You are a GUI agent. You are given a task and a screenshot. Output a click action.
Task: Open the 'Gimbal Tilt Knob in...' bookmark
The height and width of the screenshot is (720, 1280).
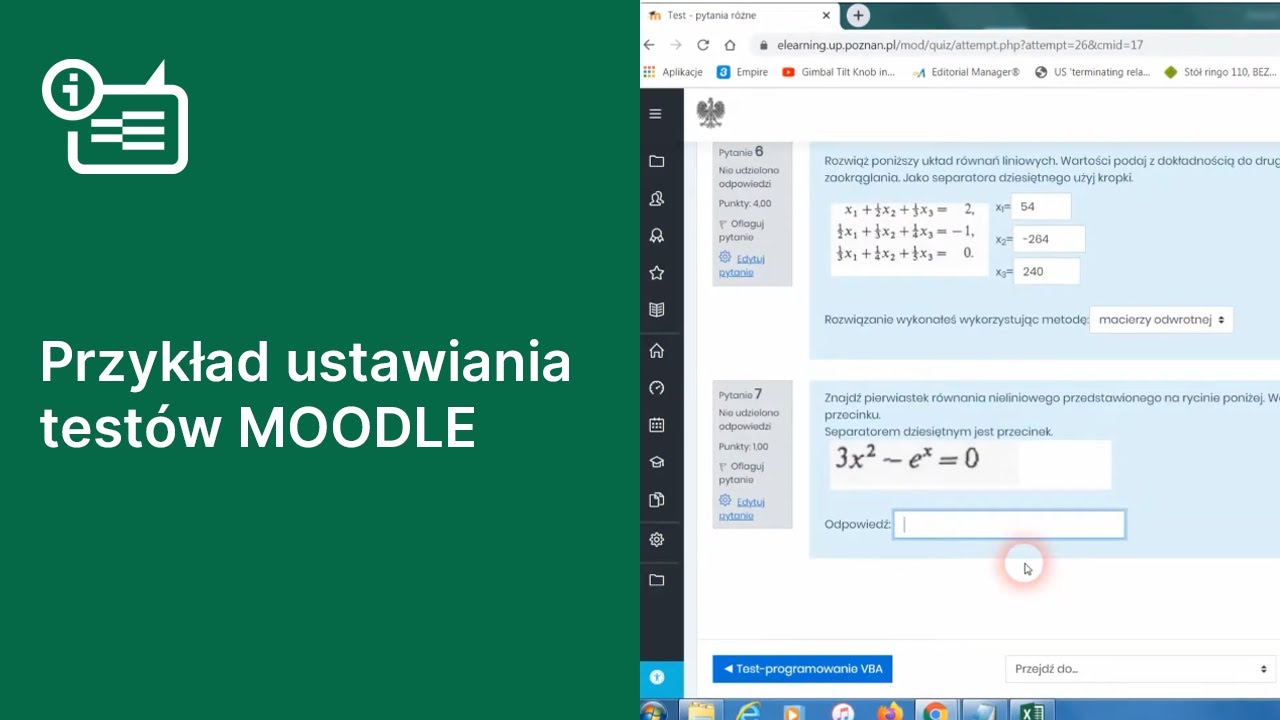point(838,72)
